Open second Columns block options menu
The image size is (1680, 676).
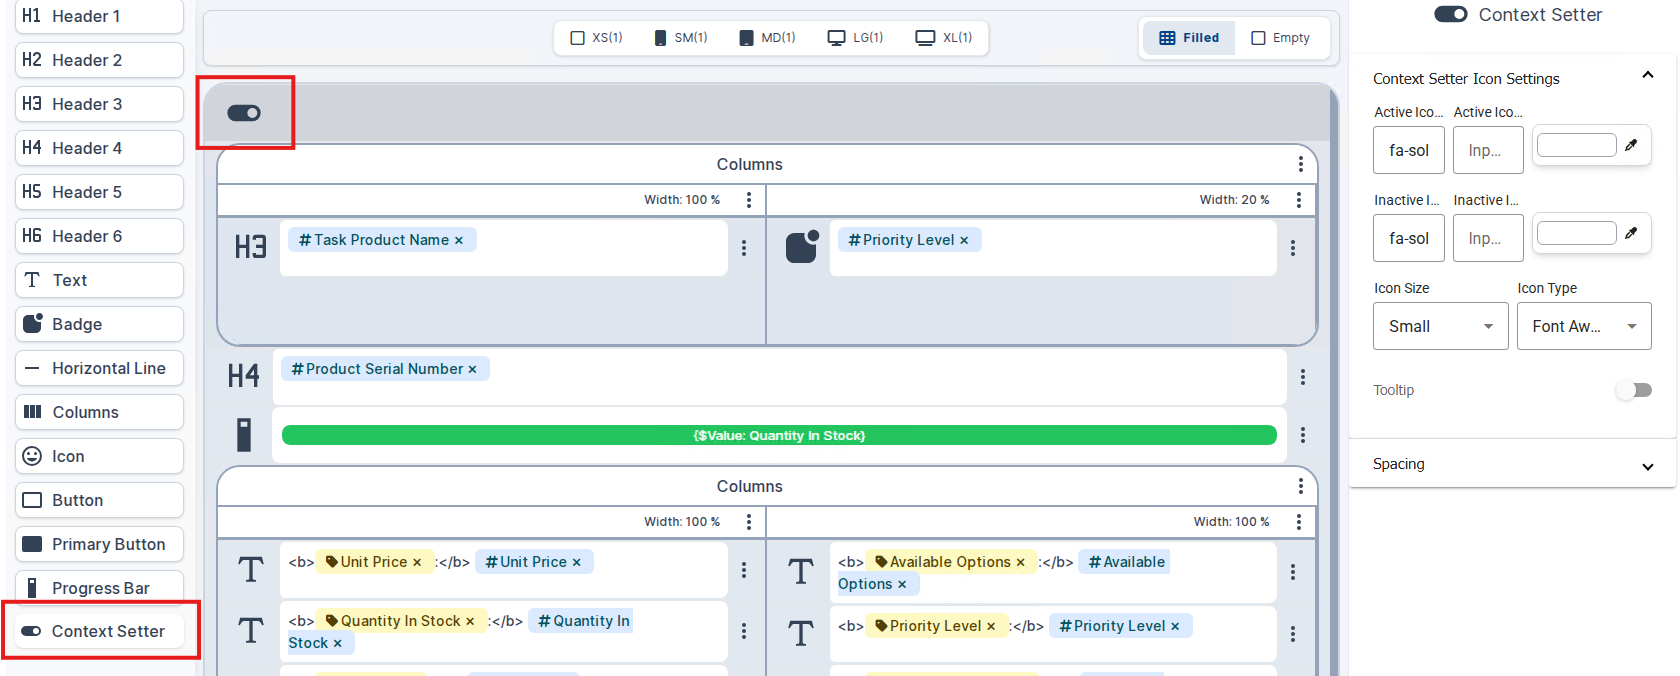(x=1300, y=486)
